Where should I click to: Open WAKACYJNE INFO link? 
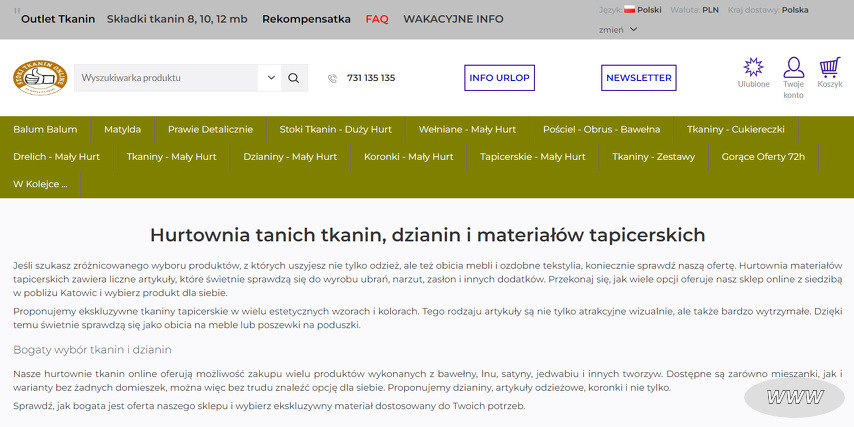coord(453,19)
